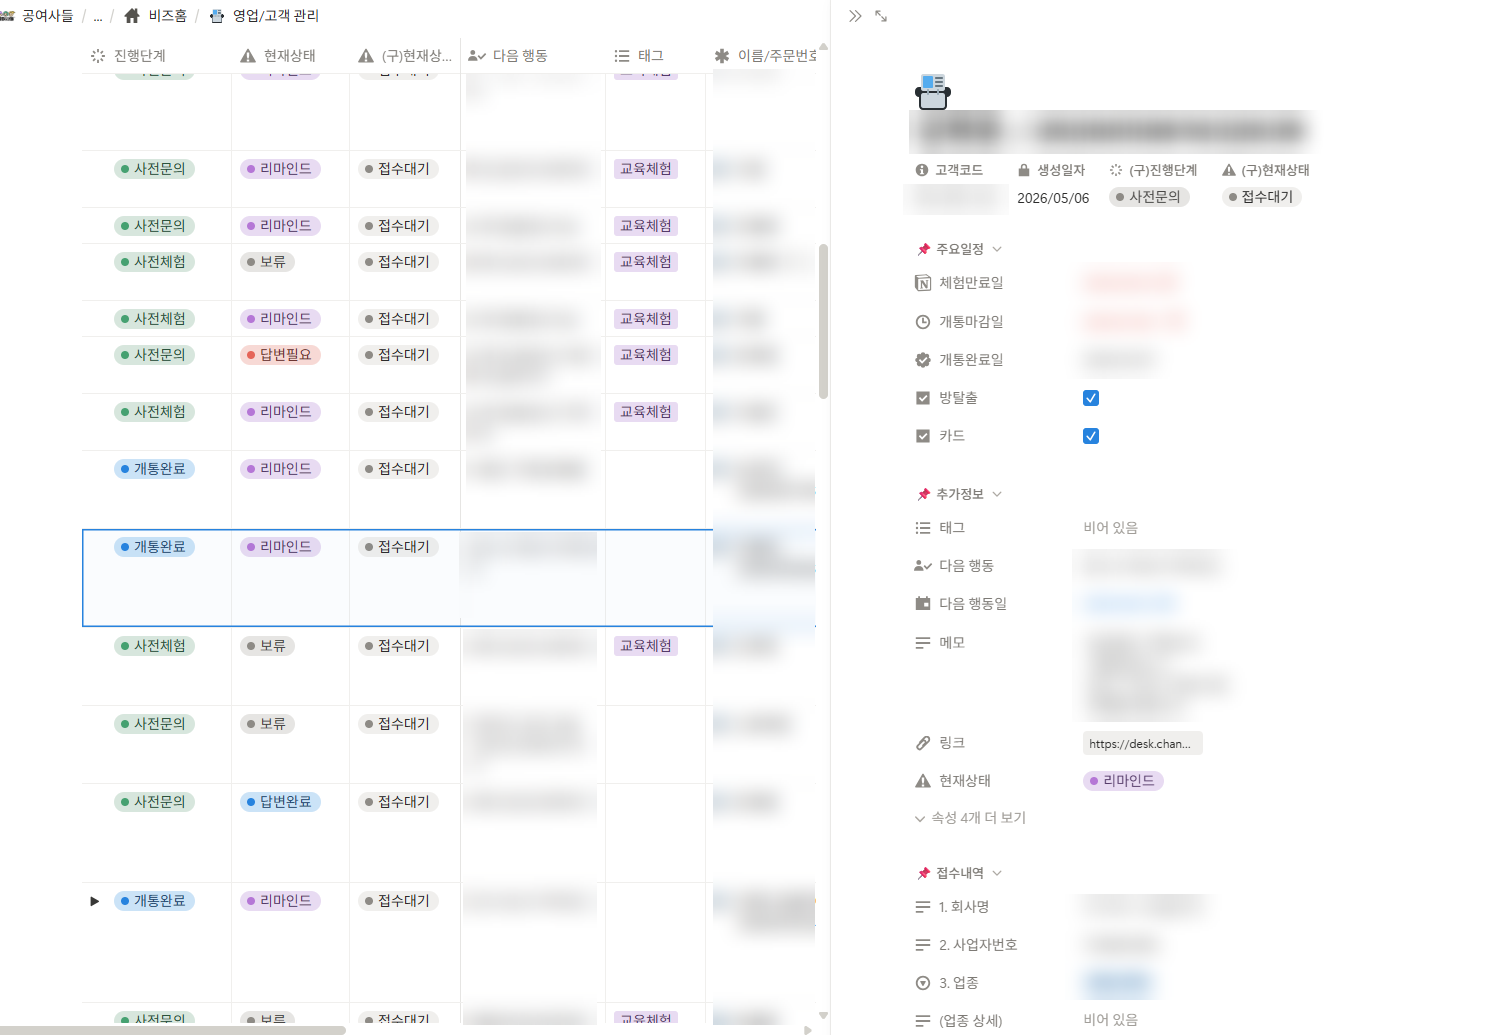Click the link icon beside 링크 property
1503x1035 pixels.
click(x=923, y=743)
